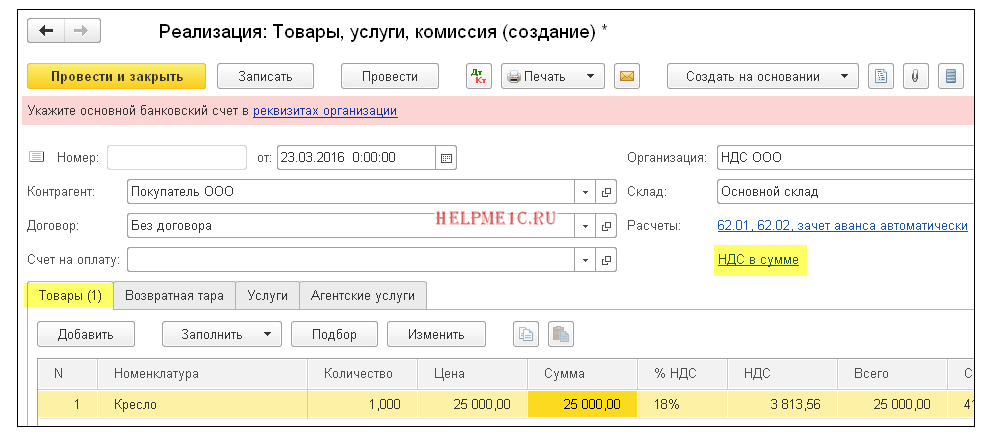Click the Провести и закрыть button
This screenshot has width=990, height=445.
pyautogui.click(x=117, y=76)
